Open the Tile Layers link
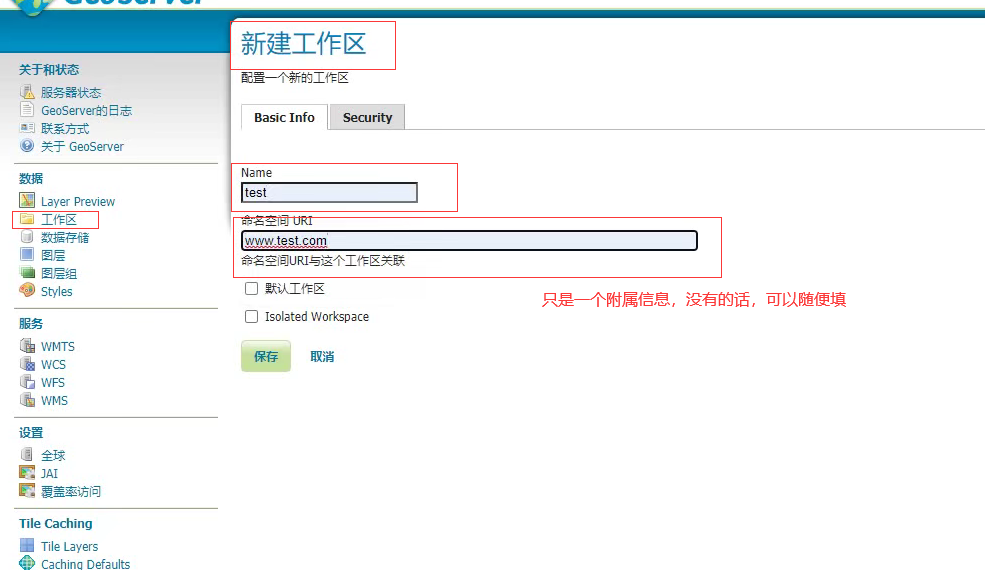 70,546
